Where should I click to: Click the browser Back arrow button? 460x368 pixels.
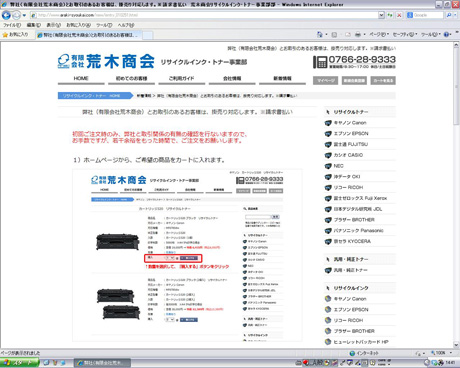[6, 15]
